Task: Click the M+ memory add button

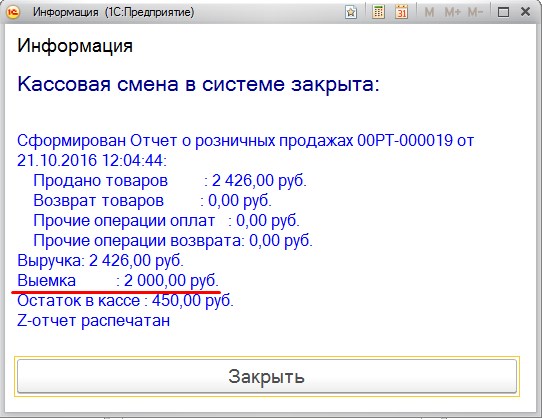Action: [x=452, y=12]
